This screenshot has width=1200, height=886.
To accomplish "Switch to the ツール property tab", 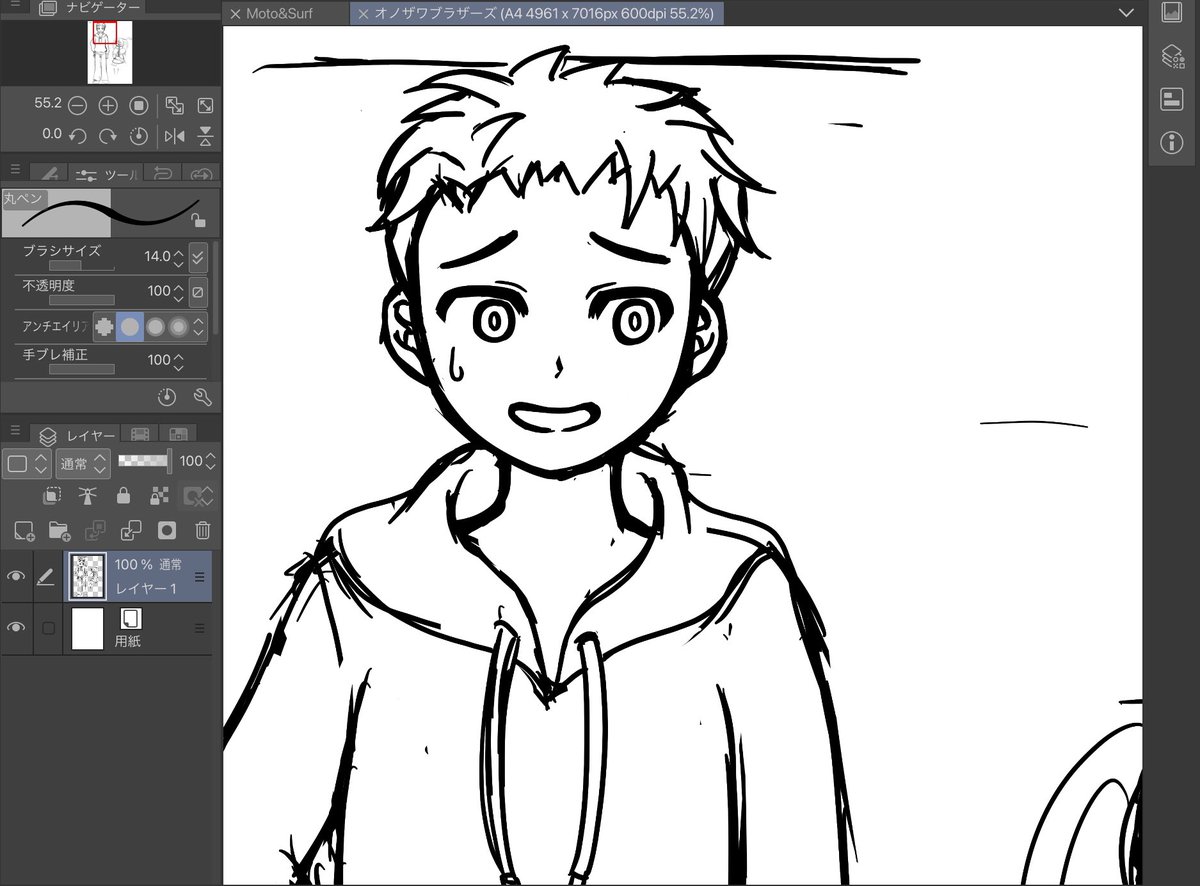I will 108,173.
